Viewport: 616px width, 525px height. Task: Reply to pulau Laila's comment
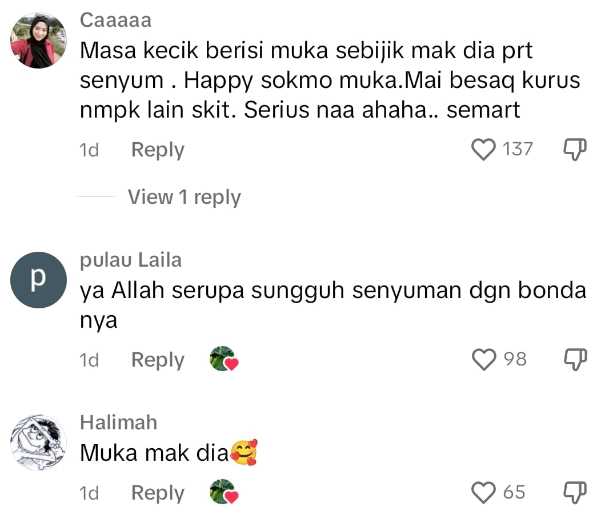click(158, 360)
